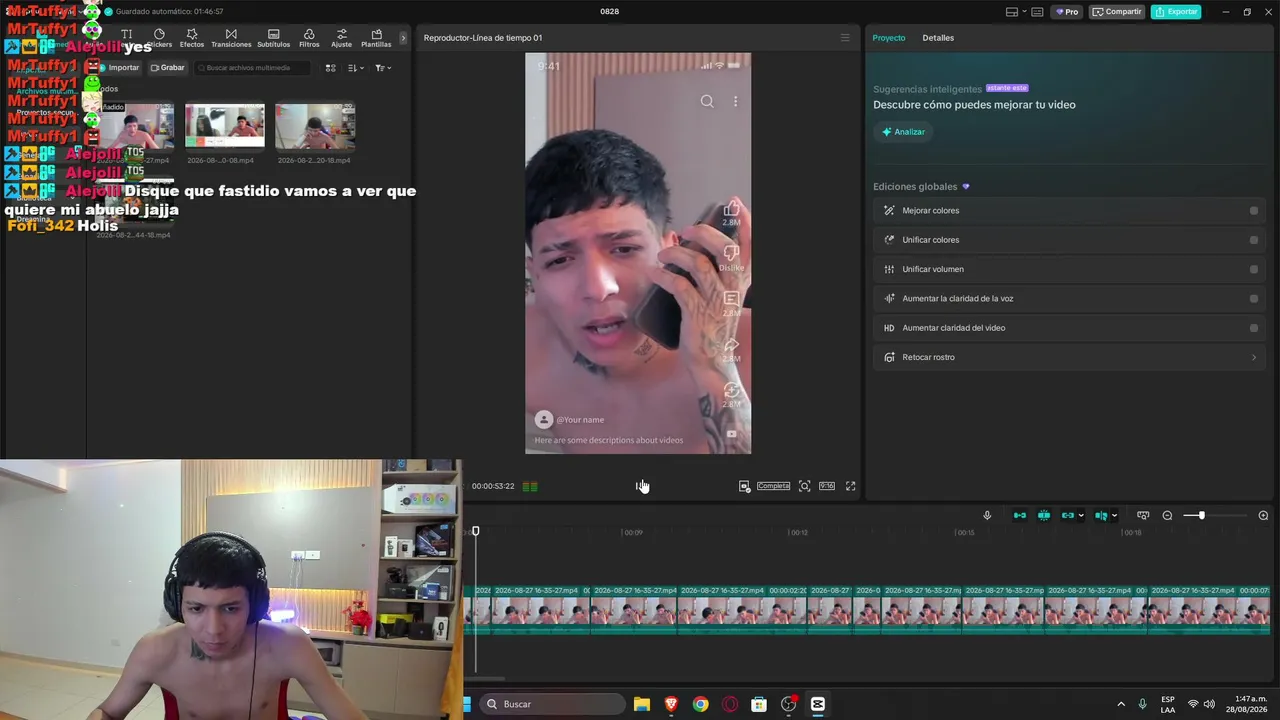Show hidden system tray icons
This screenshot has height=720, width=1280.
click(1121, 704)
